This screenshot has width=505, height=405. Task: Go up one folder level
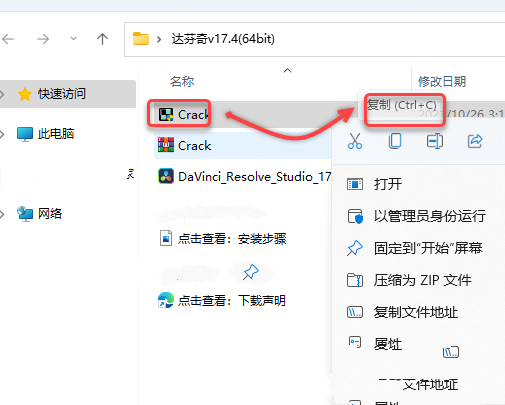coord(102,39)
